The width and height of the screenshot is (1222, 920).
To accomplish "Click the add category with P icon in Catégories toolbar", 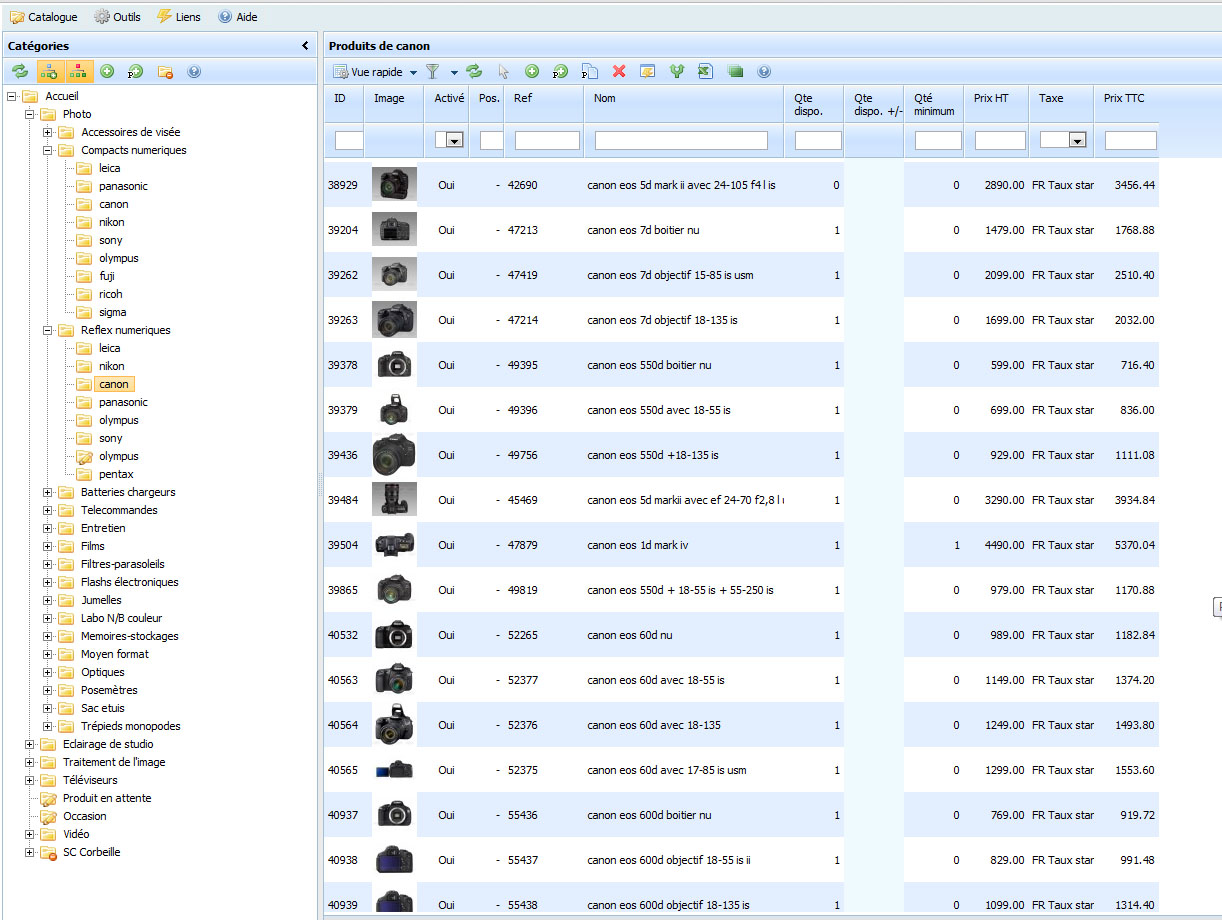I will pyautogui.click(x=136, y=72).
